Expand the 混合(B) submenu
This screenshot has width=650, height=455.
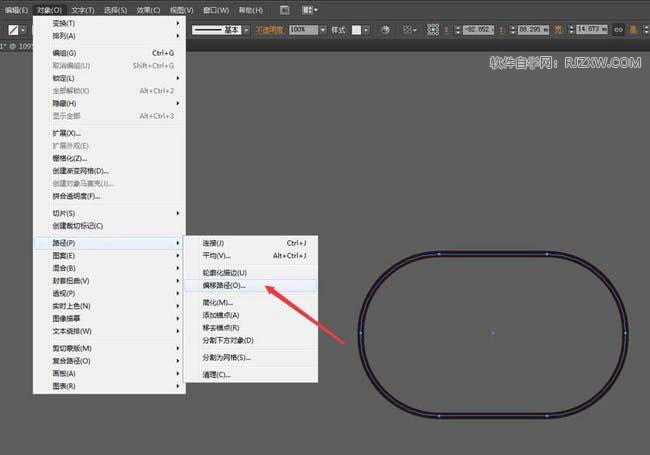pyautogui.click(x=109, y=268)
